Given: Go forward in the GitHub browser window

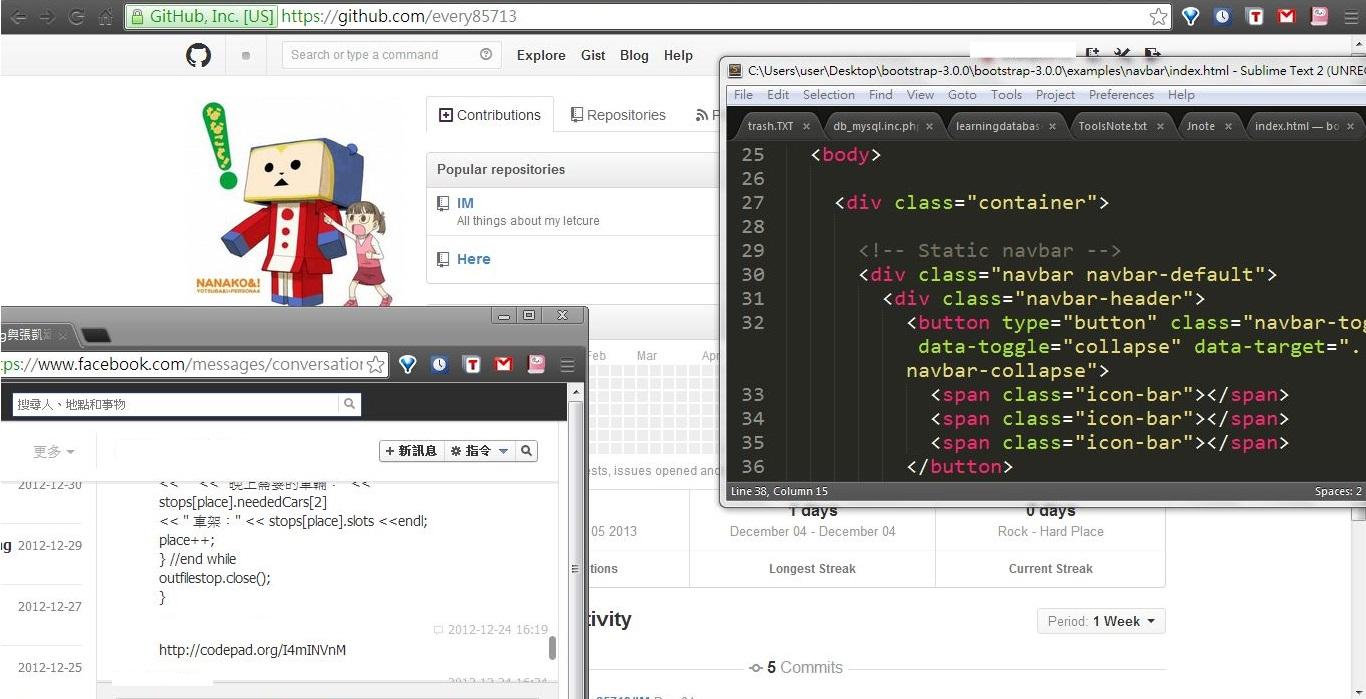Looking at the screenshot, I should (x=47, y=17).
